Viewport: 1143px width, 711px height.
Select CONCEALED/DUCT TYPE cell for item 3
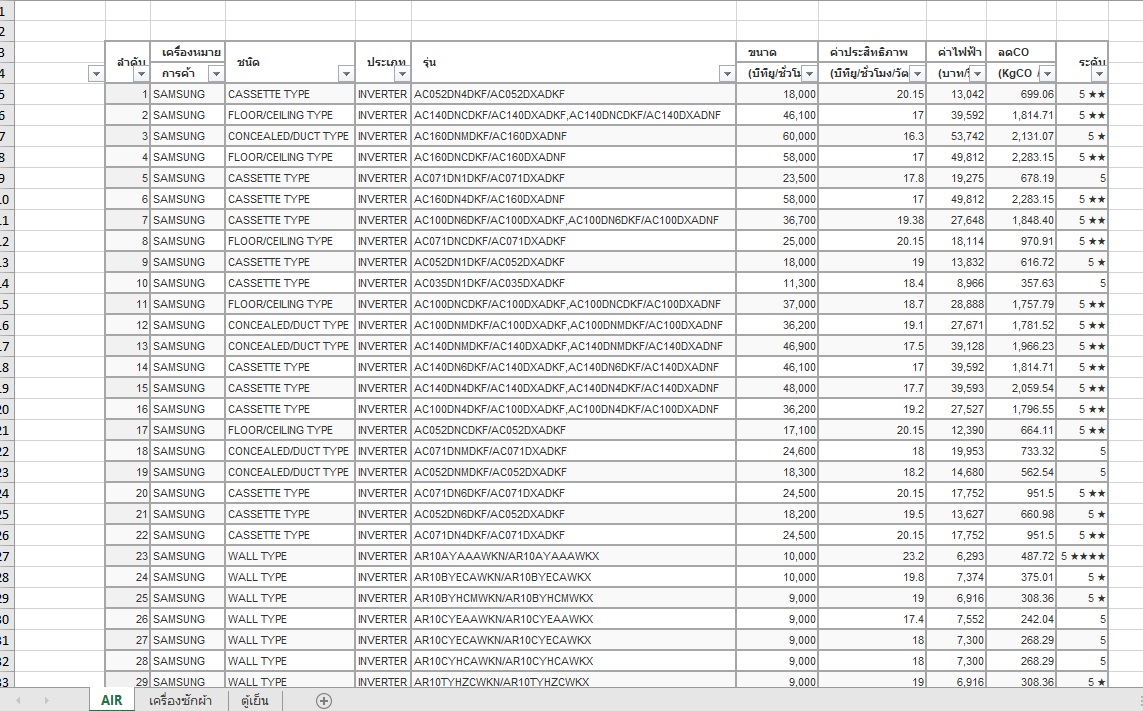[x=290, y=136]
